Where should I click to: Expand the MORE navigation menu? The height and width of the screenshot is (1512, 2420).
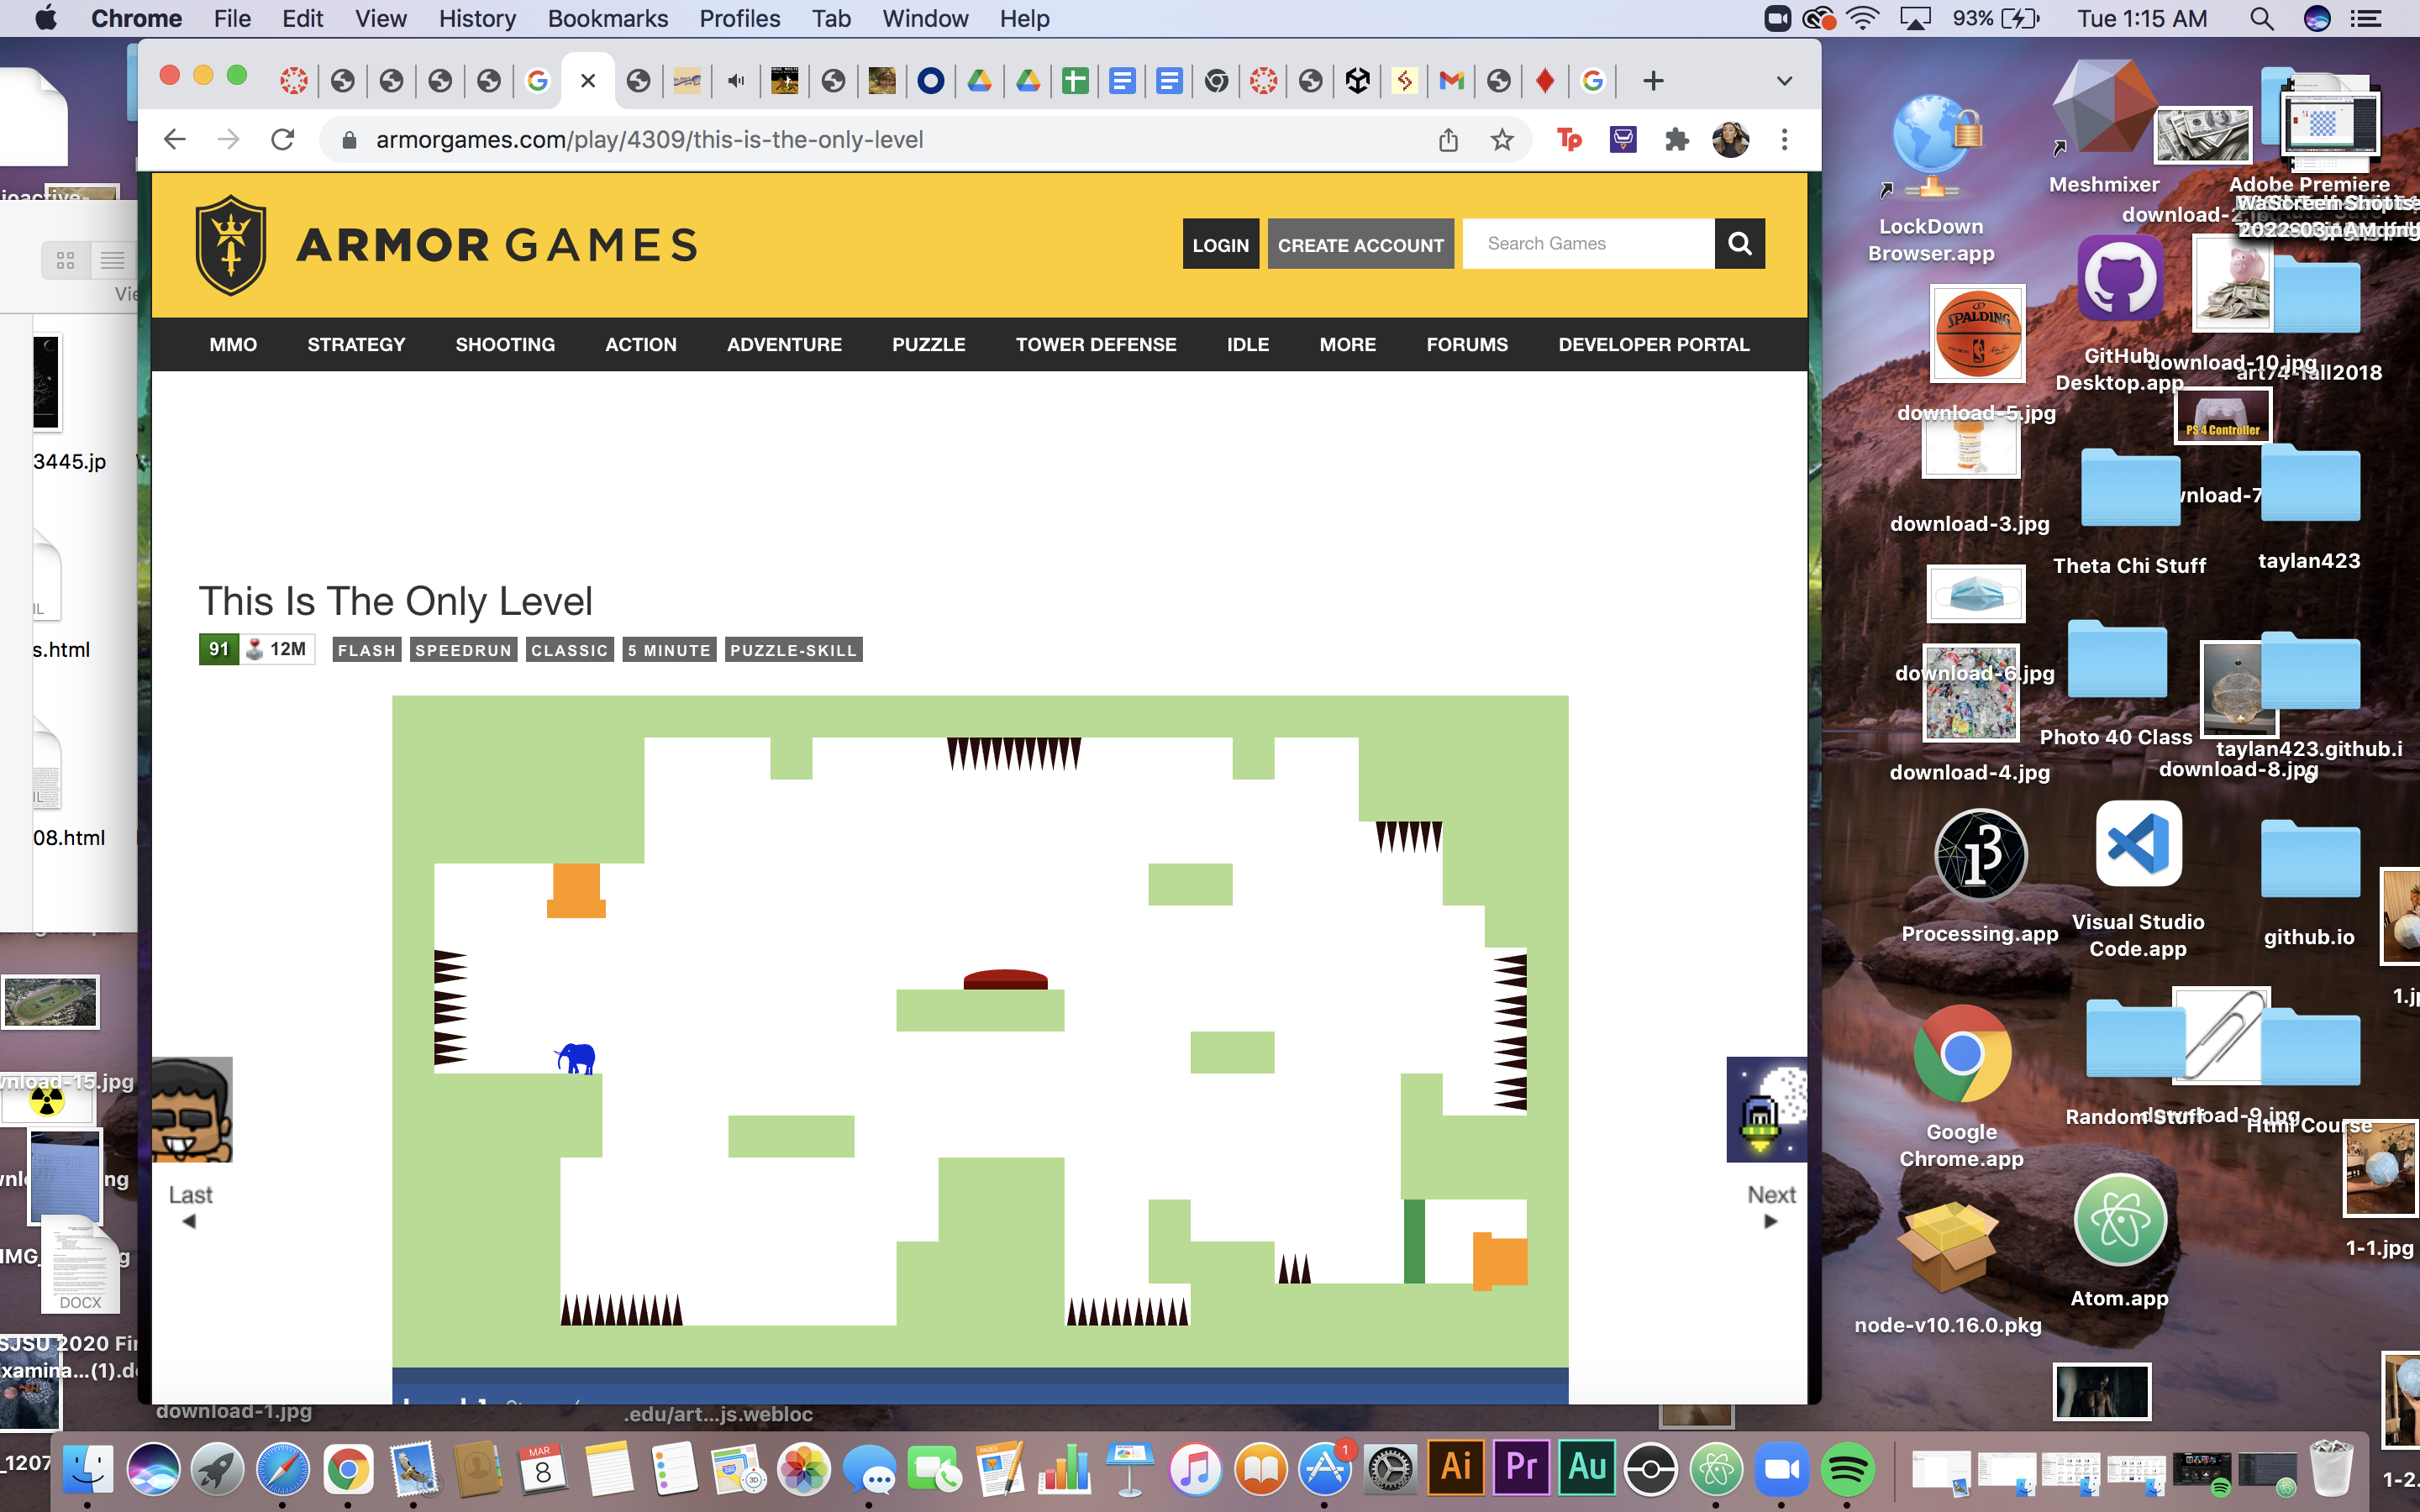click(x=1347, y=344)
